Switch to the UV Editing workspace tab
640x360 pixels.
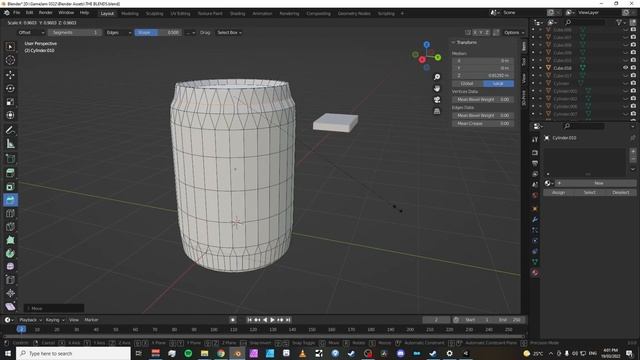click(x=180, y=13)
